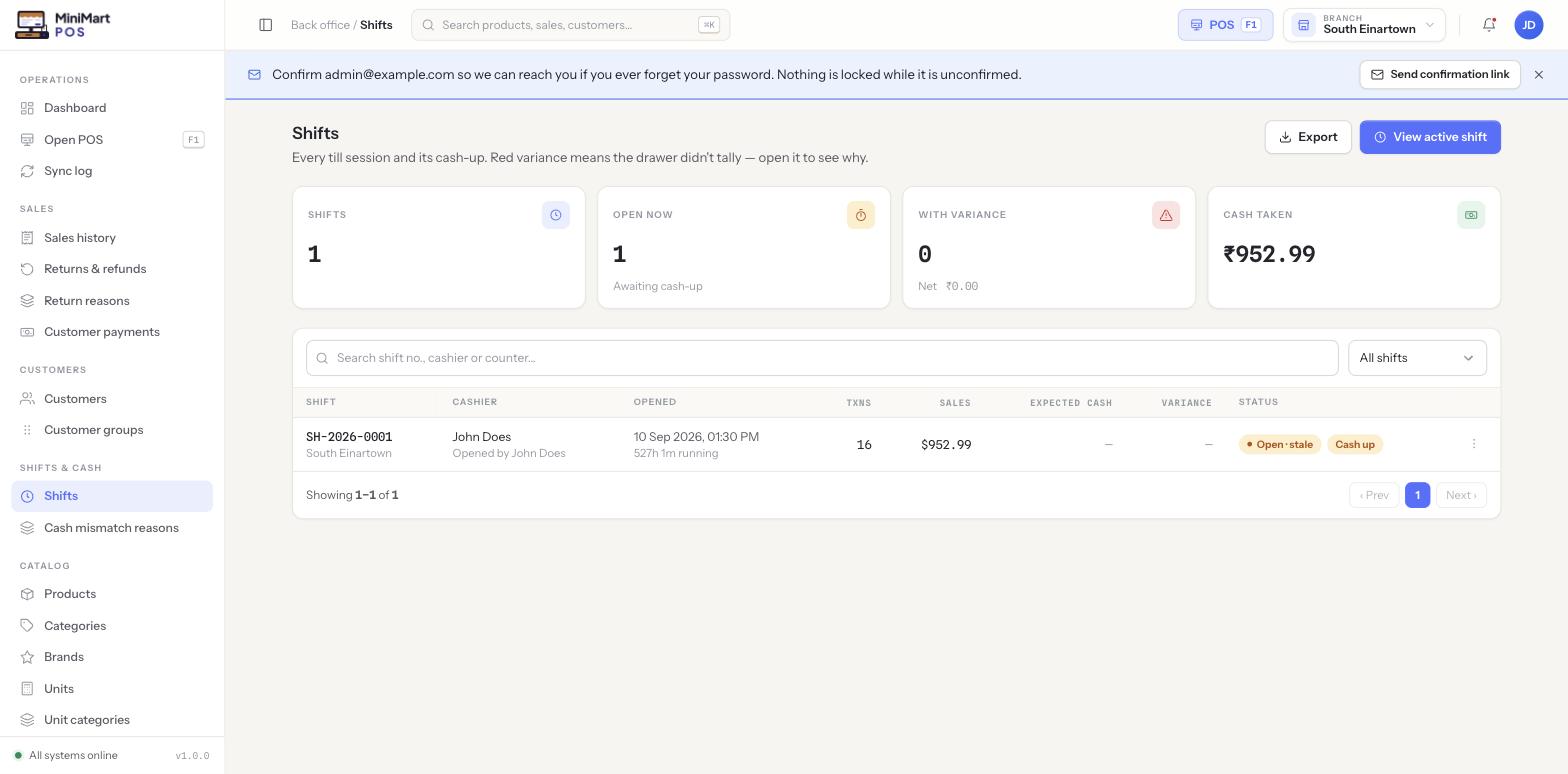Image resolution: width=1568 pixels, height=774 pixels.
Task: Focus the global search products field
Action: tap(570, 25)
